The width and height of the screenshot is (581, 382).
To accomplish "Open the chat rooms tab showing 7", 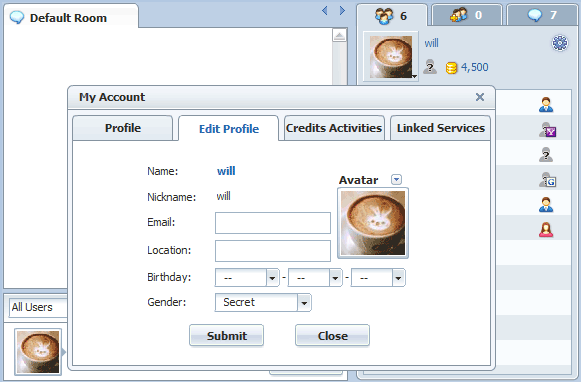I will (543, 15).
